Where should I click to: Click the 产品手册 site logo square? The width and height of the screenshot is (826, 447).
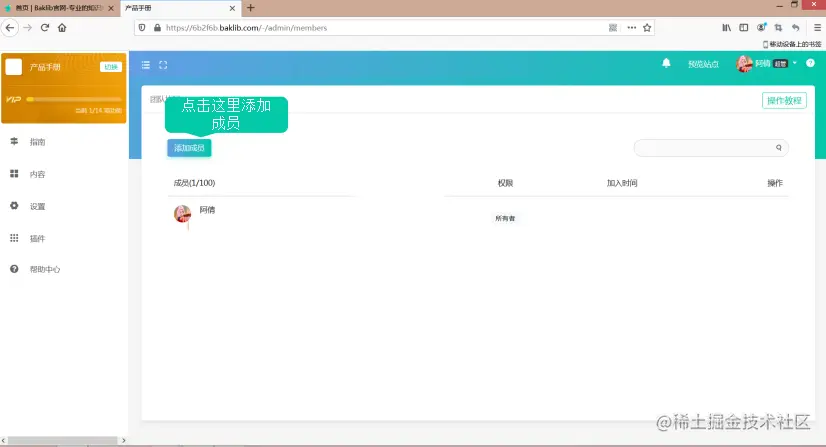(14, 67)
